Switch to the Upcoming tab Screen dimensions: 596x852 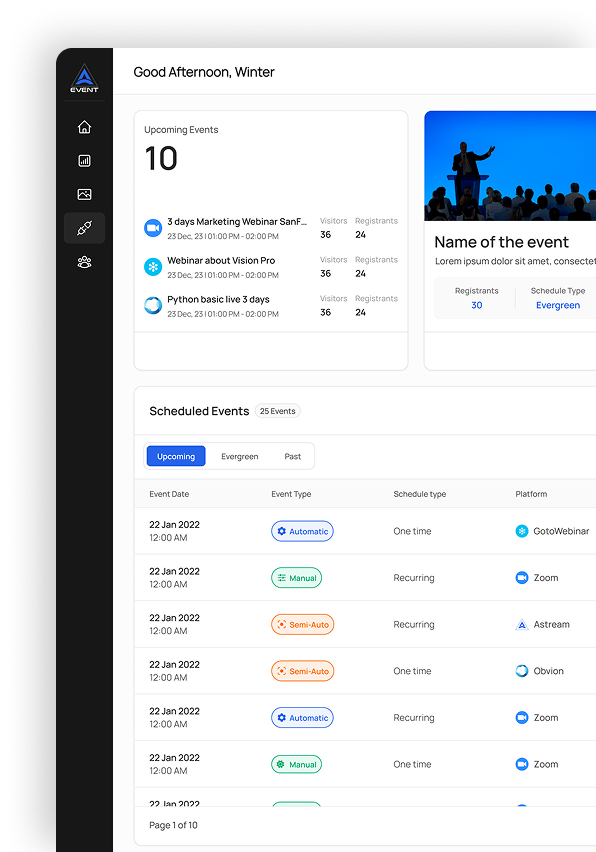coord(176,456)
